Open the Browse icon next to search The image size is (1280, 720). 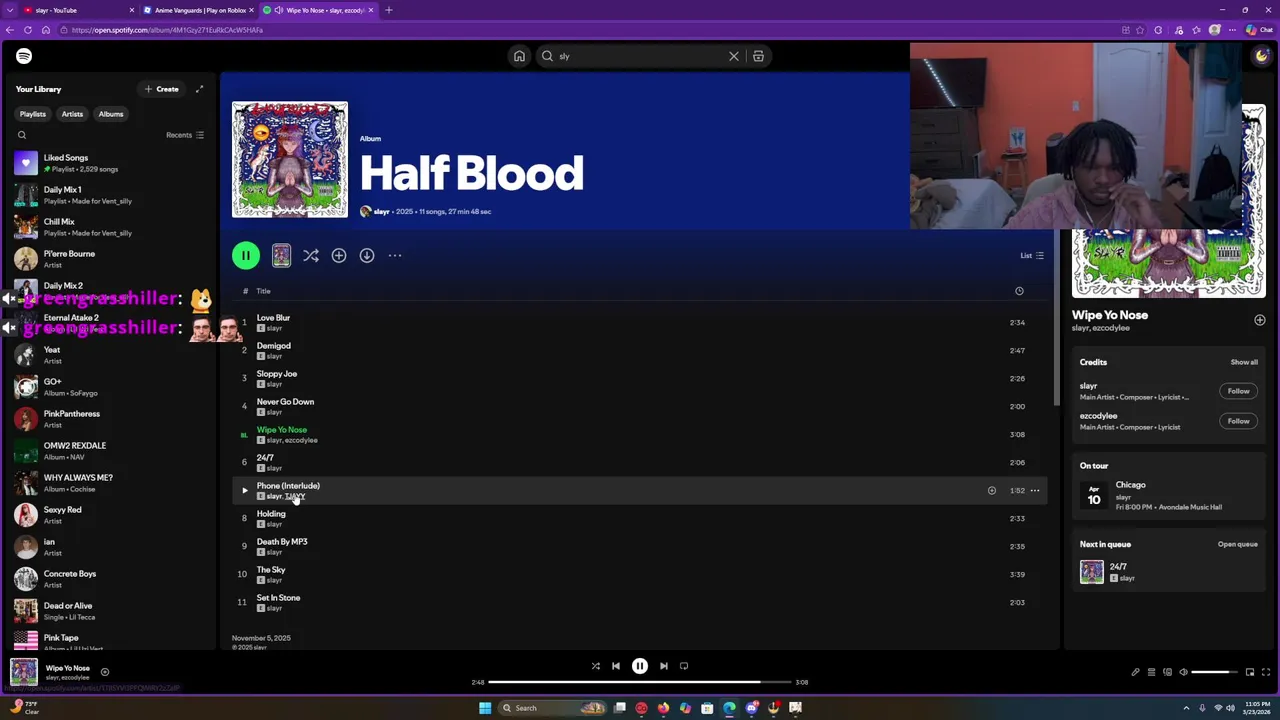(x=758, y=56)
